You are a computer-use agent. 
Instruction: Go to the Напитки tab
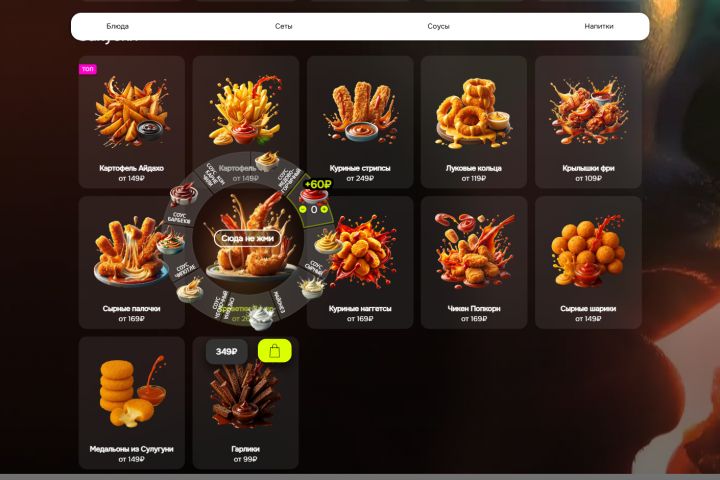pyautogui.click(x=599, y=26)
